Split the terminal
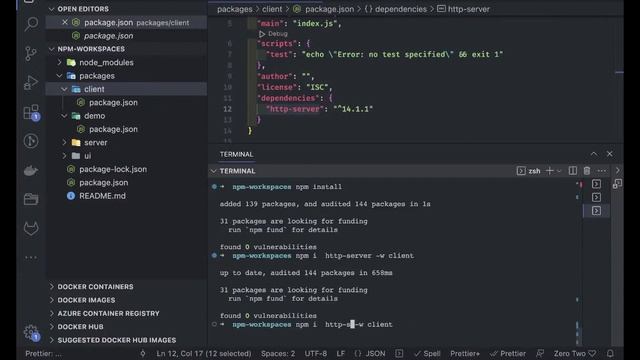 tap(573, 171)
